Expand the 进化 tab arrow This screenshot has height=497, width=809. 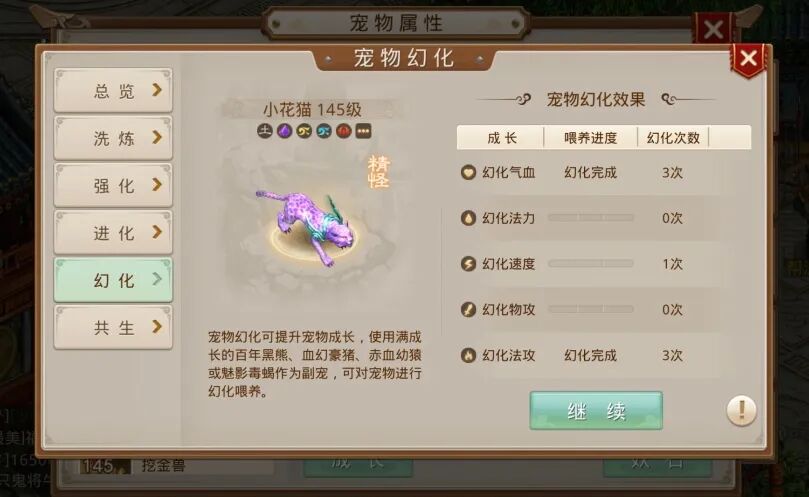coord(157,232)
